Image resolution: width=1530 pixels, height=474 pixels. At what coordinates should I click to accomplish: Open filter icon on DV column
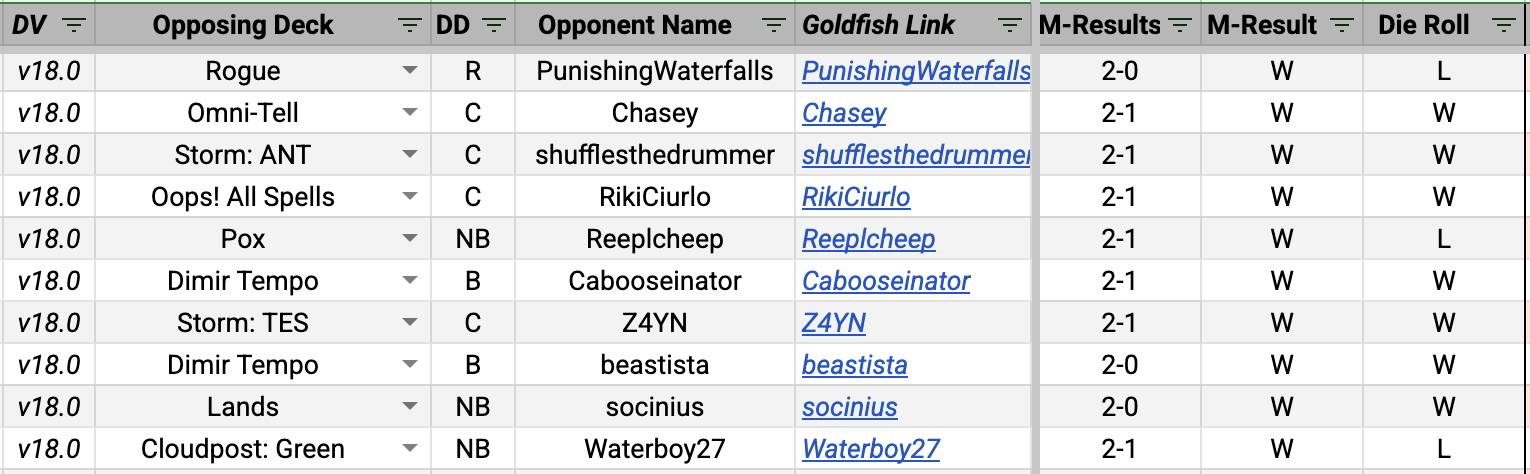[x=75, y=25]
